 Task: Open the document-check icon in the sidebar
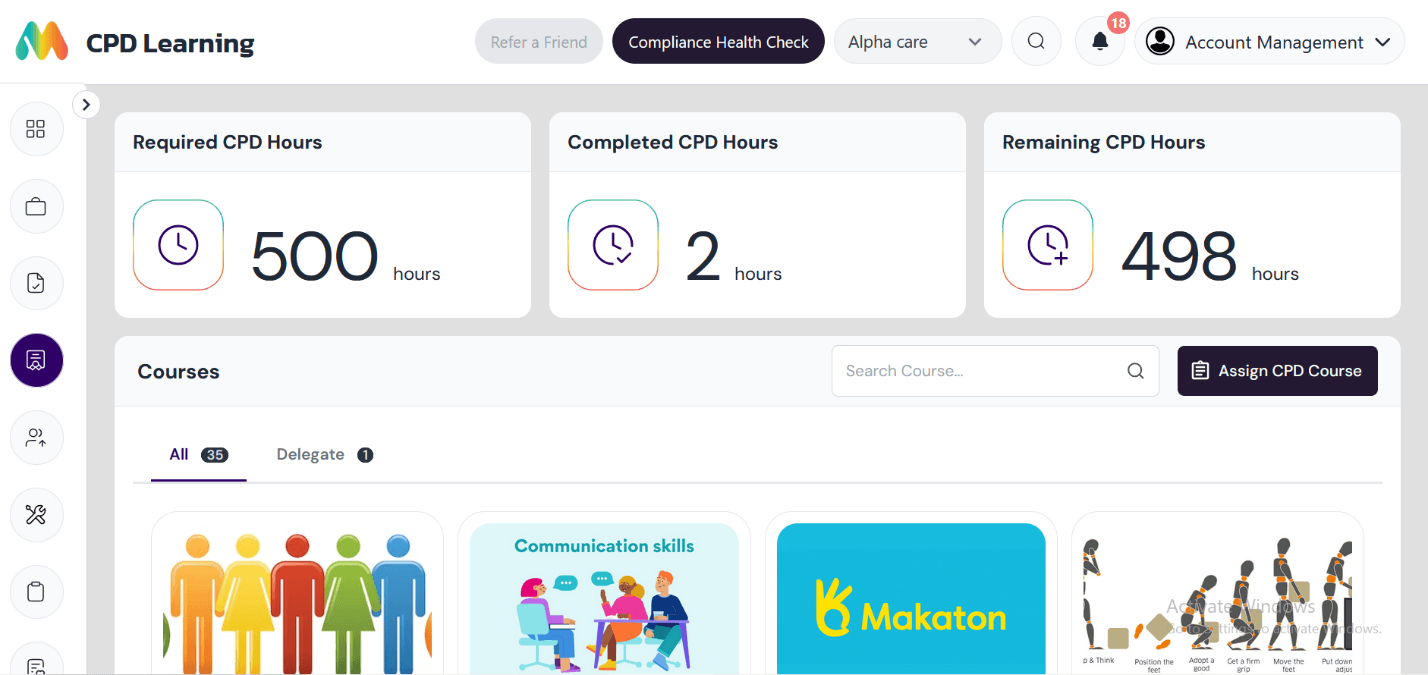pos(36,283)
